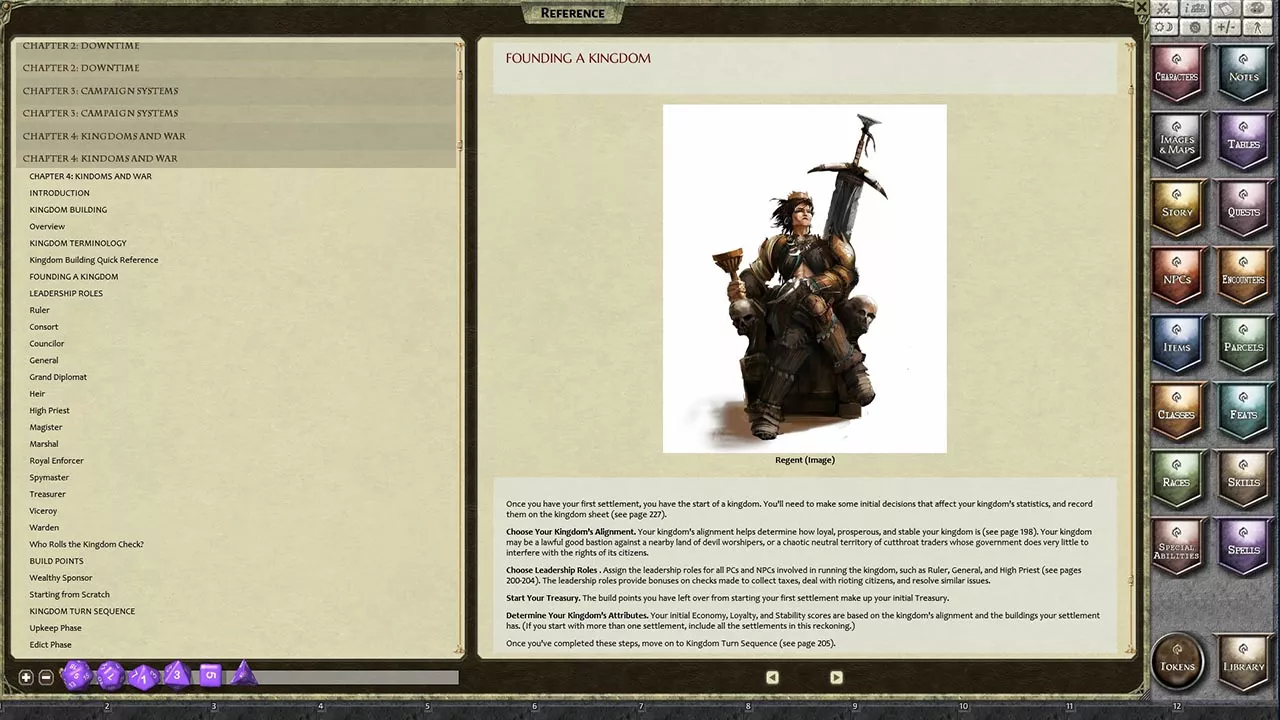
Task: Pick the purple d4 pyramid die
Action: point(242,673)
